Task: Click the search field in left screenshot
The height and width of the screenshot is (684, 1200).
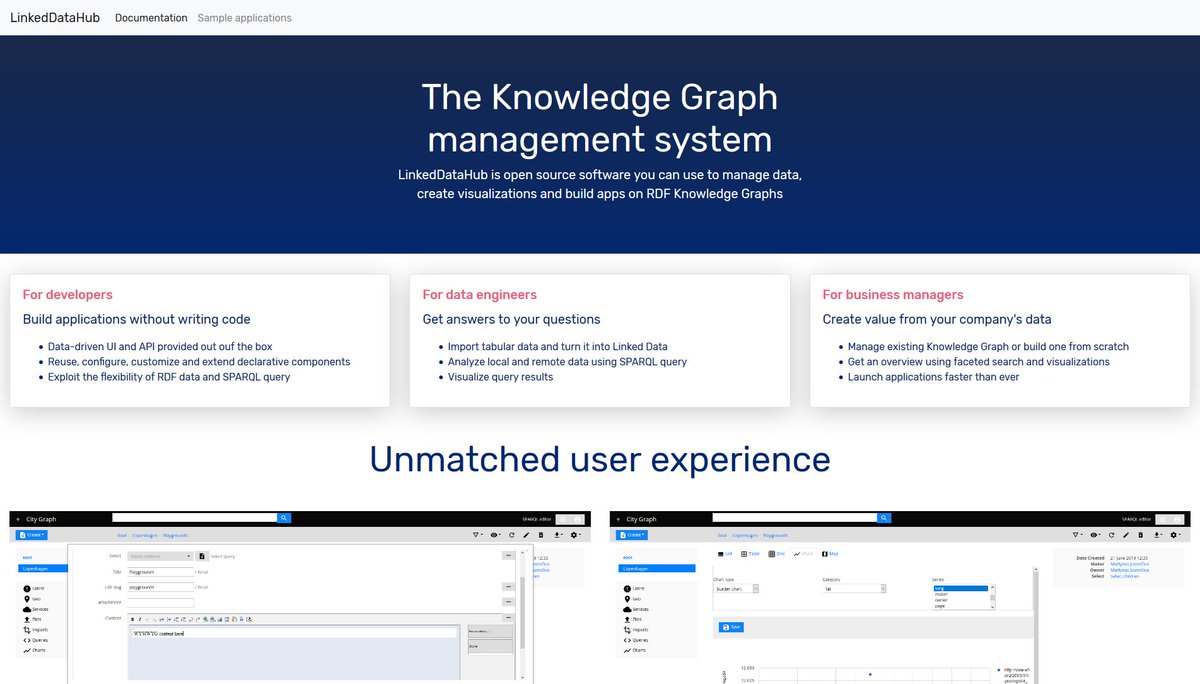Action: (194, 518)
